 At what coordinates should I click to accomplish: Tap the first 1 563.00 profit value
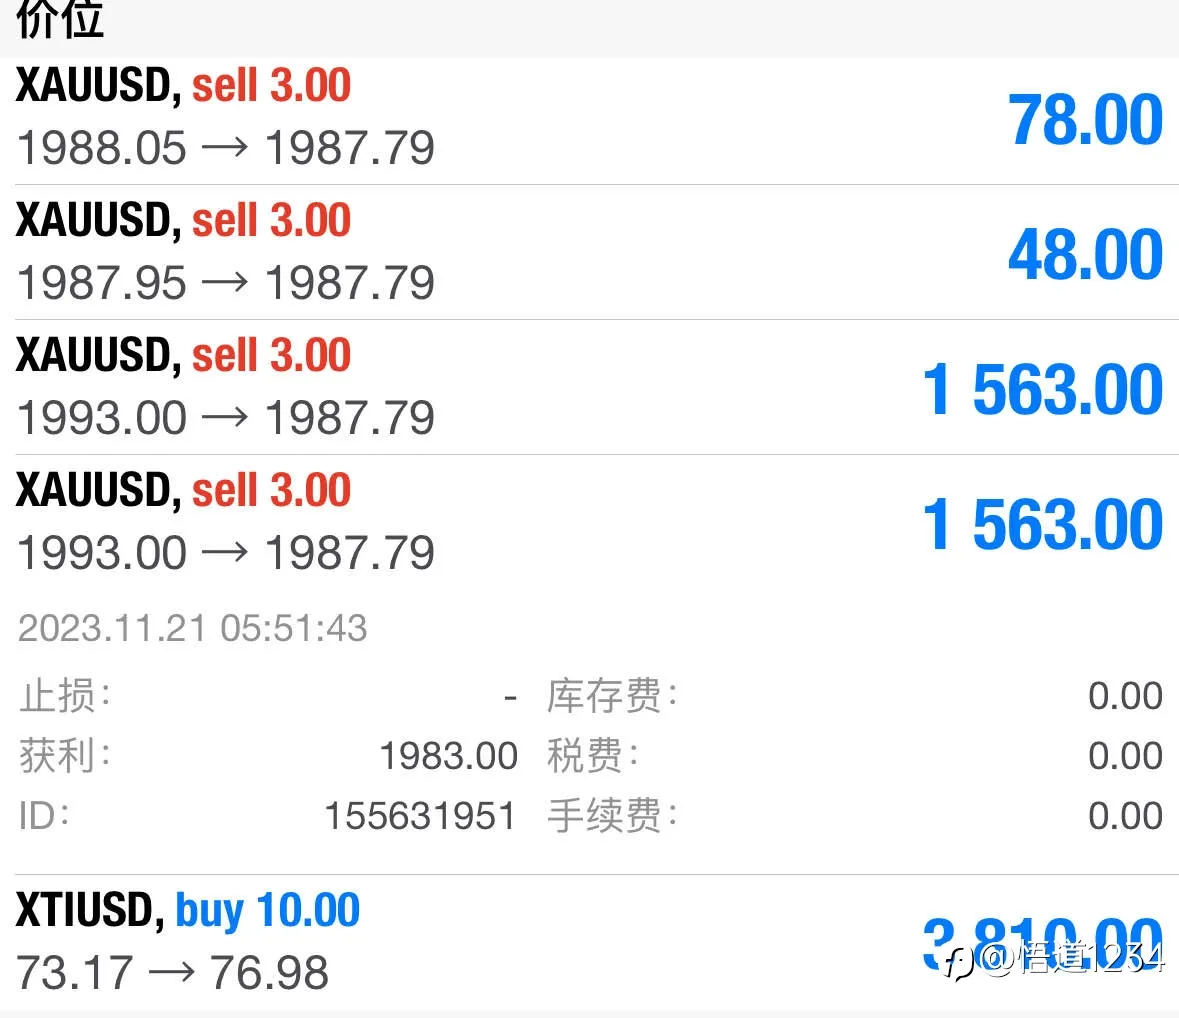(1043, 389)
